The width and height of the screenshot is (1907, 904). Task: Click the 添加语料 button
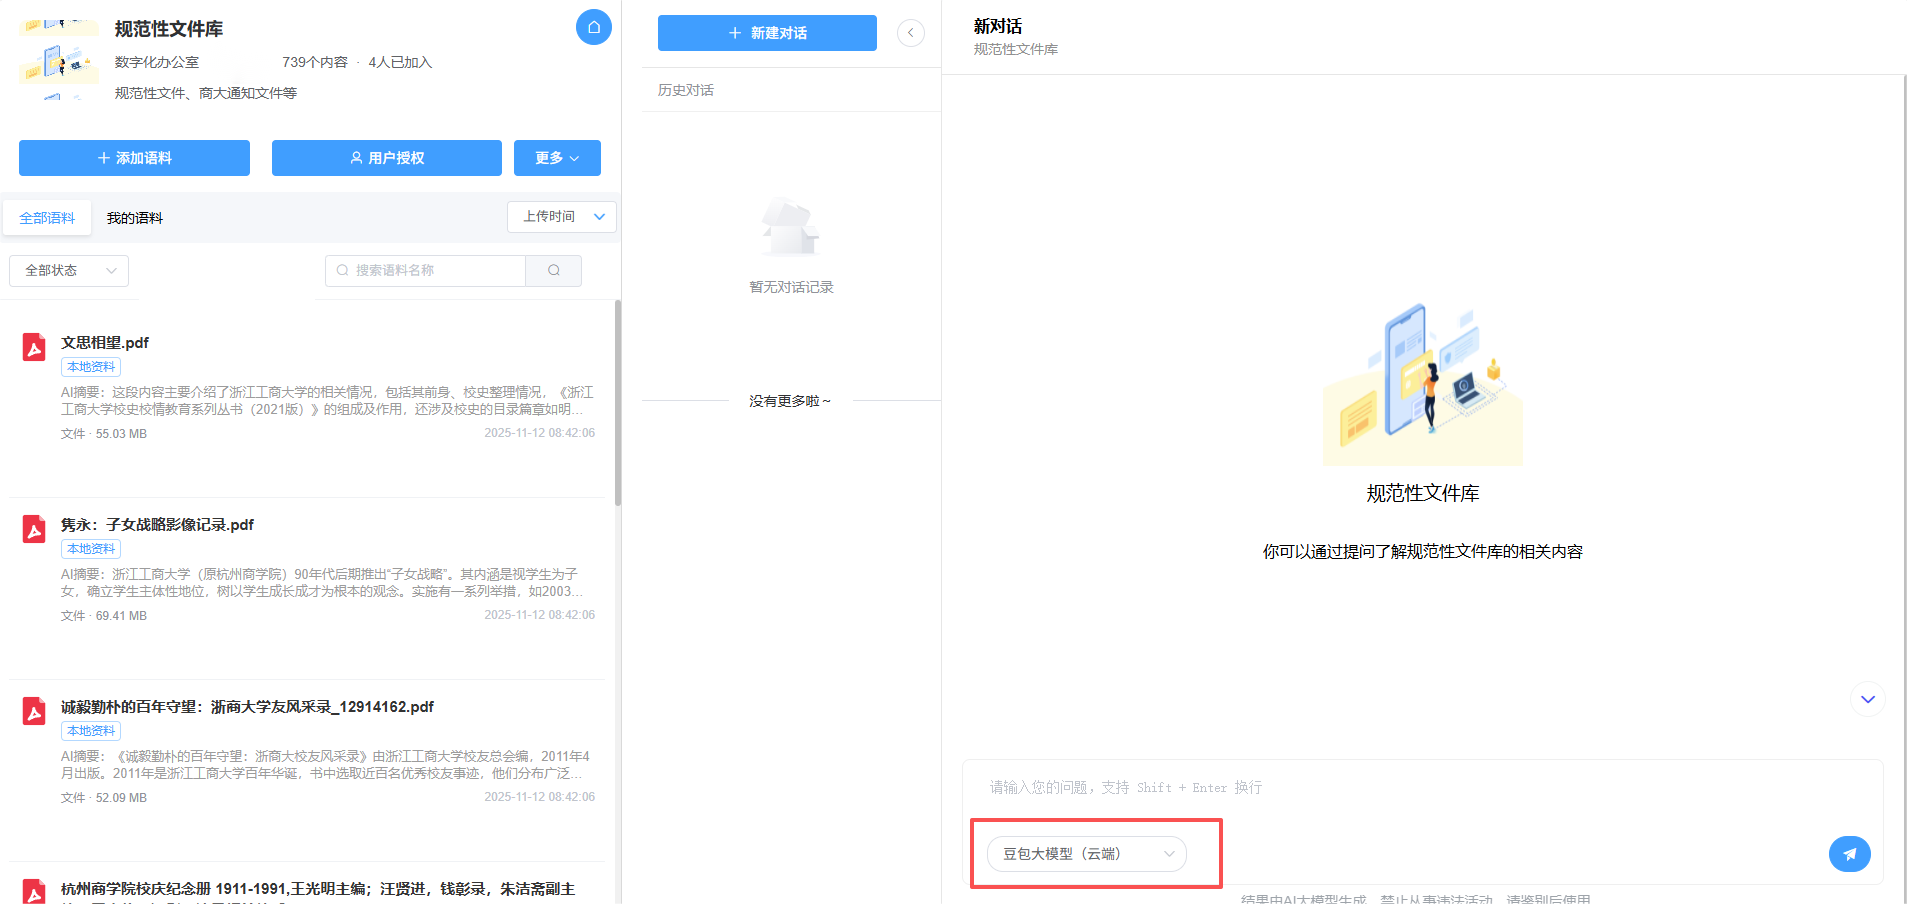pyautogui.click(x=134, y=158)
